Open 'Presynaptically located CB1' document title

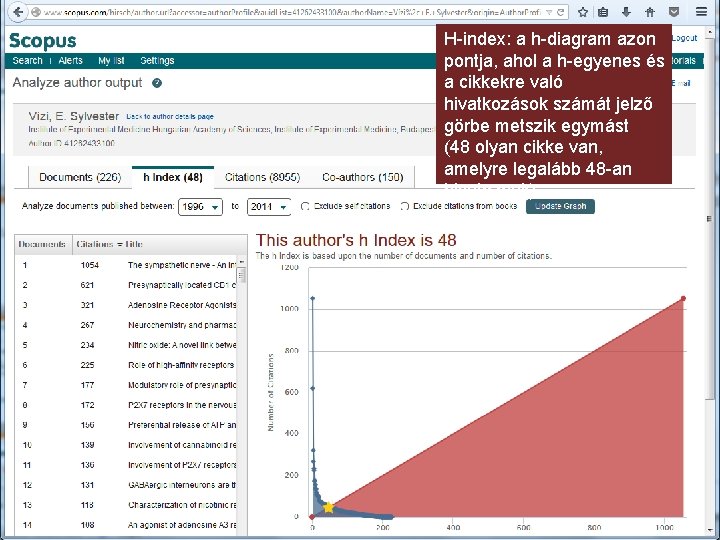(x=182, y=285)
